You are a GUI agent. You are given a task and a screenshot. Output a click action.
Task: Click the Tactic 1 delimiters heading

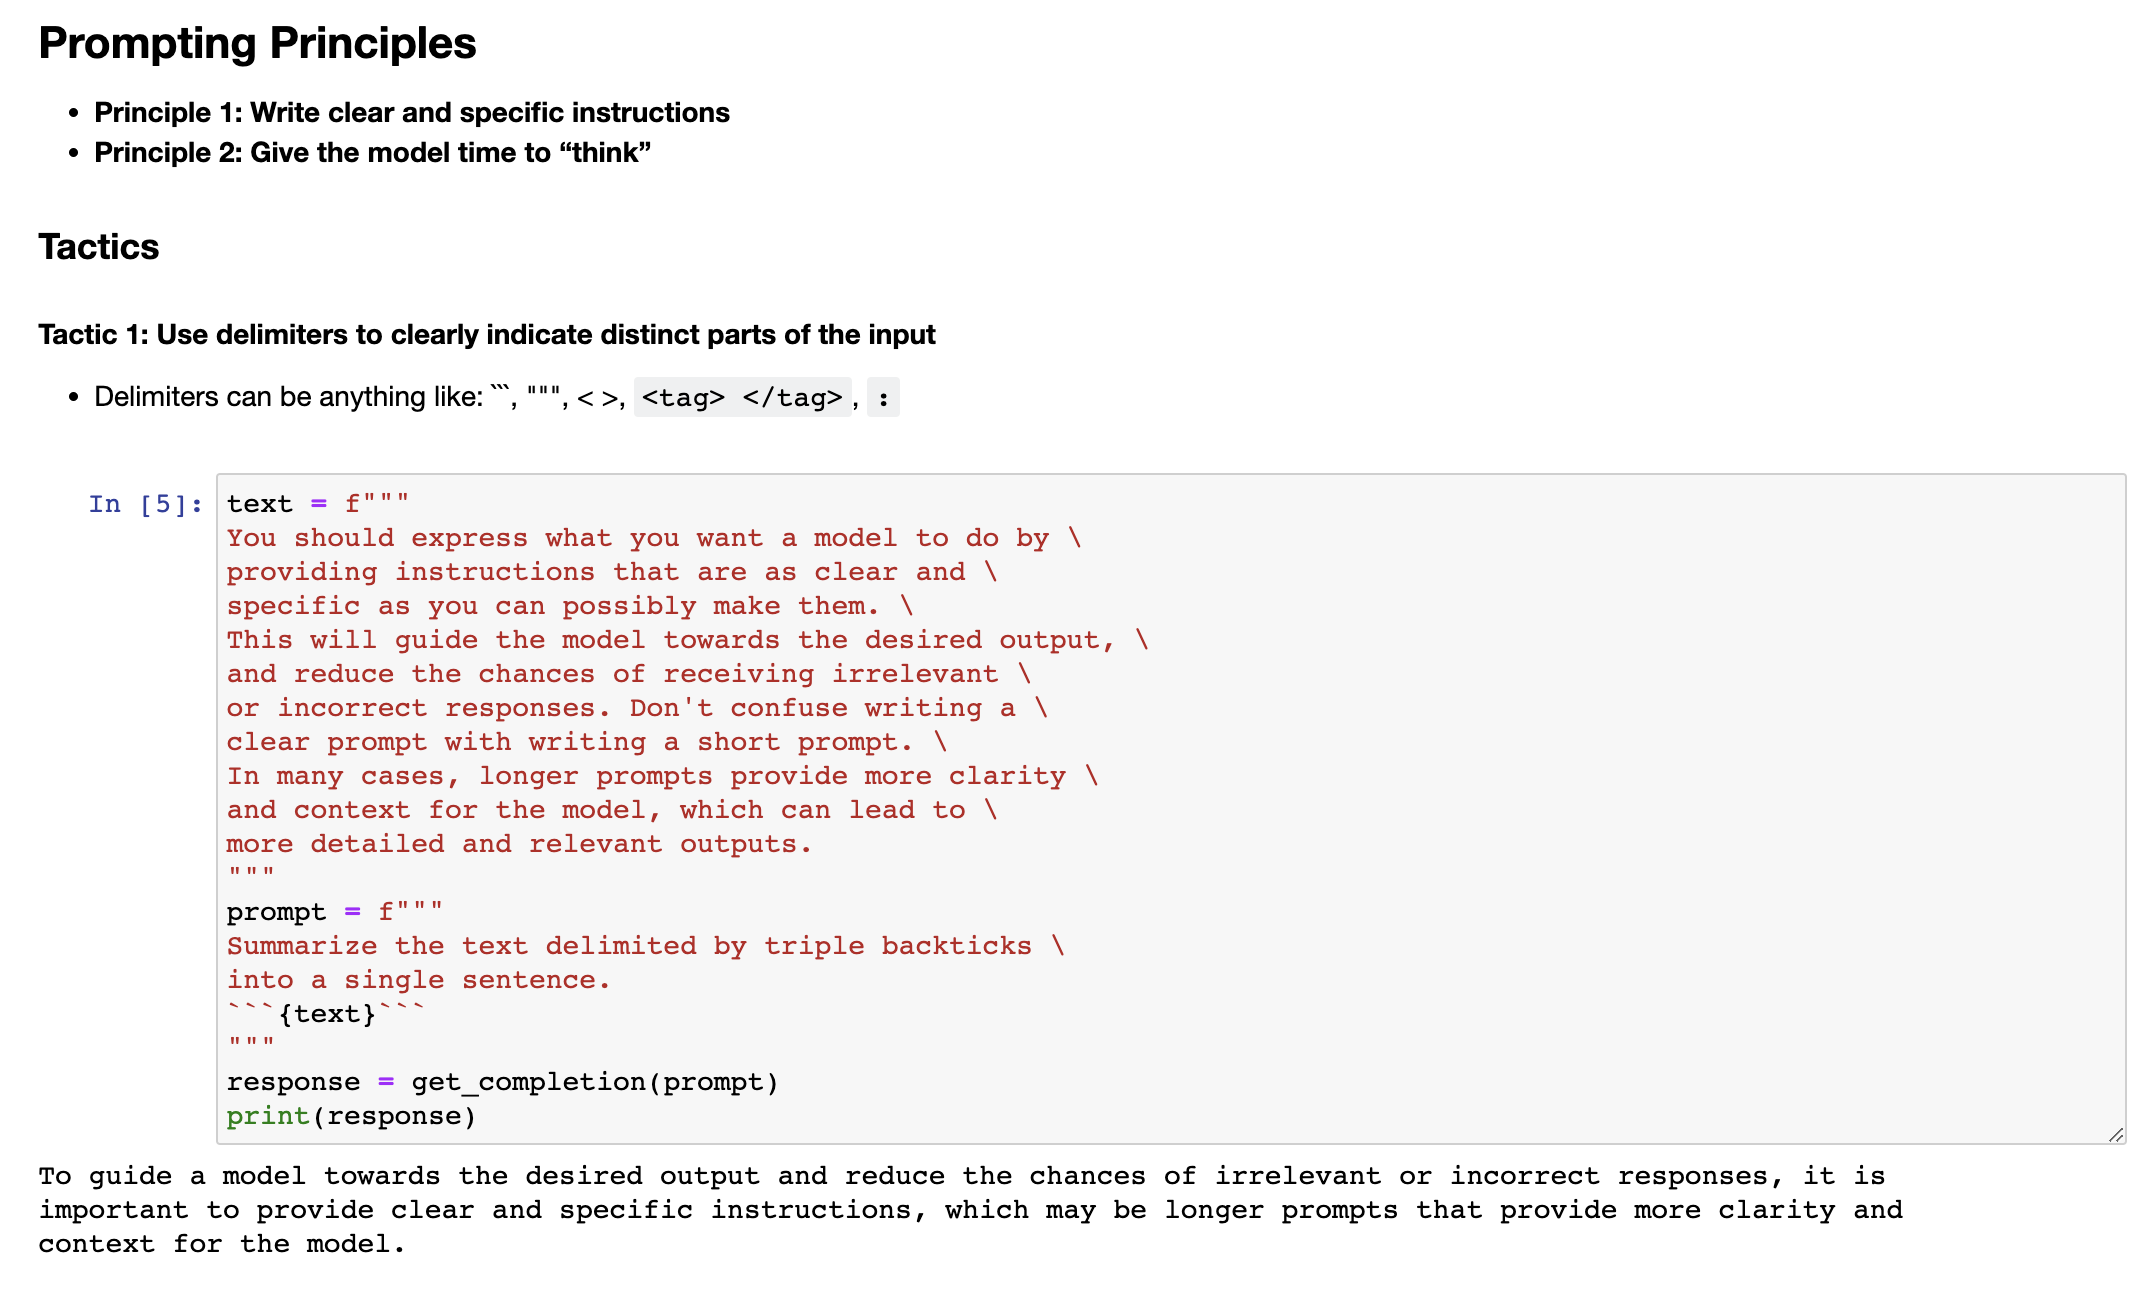point(486,334)
